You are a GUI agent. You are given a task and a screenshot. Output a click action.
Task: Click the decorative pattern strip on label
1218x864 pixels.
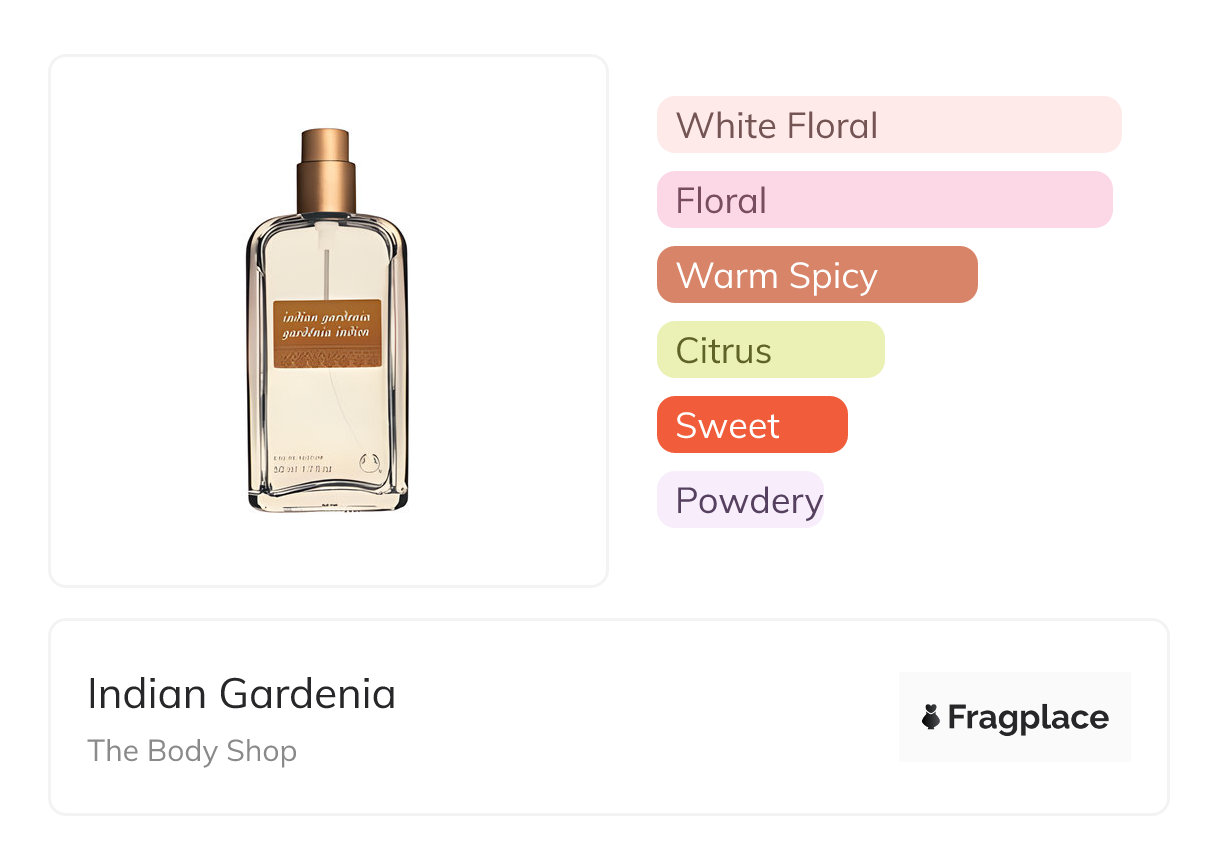pos(327,356)
